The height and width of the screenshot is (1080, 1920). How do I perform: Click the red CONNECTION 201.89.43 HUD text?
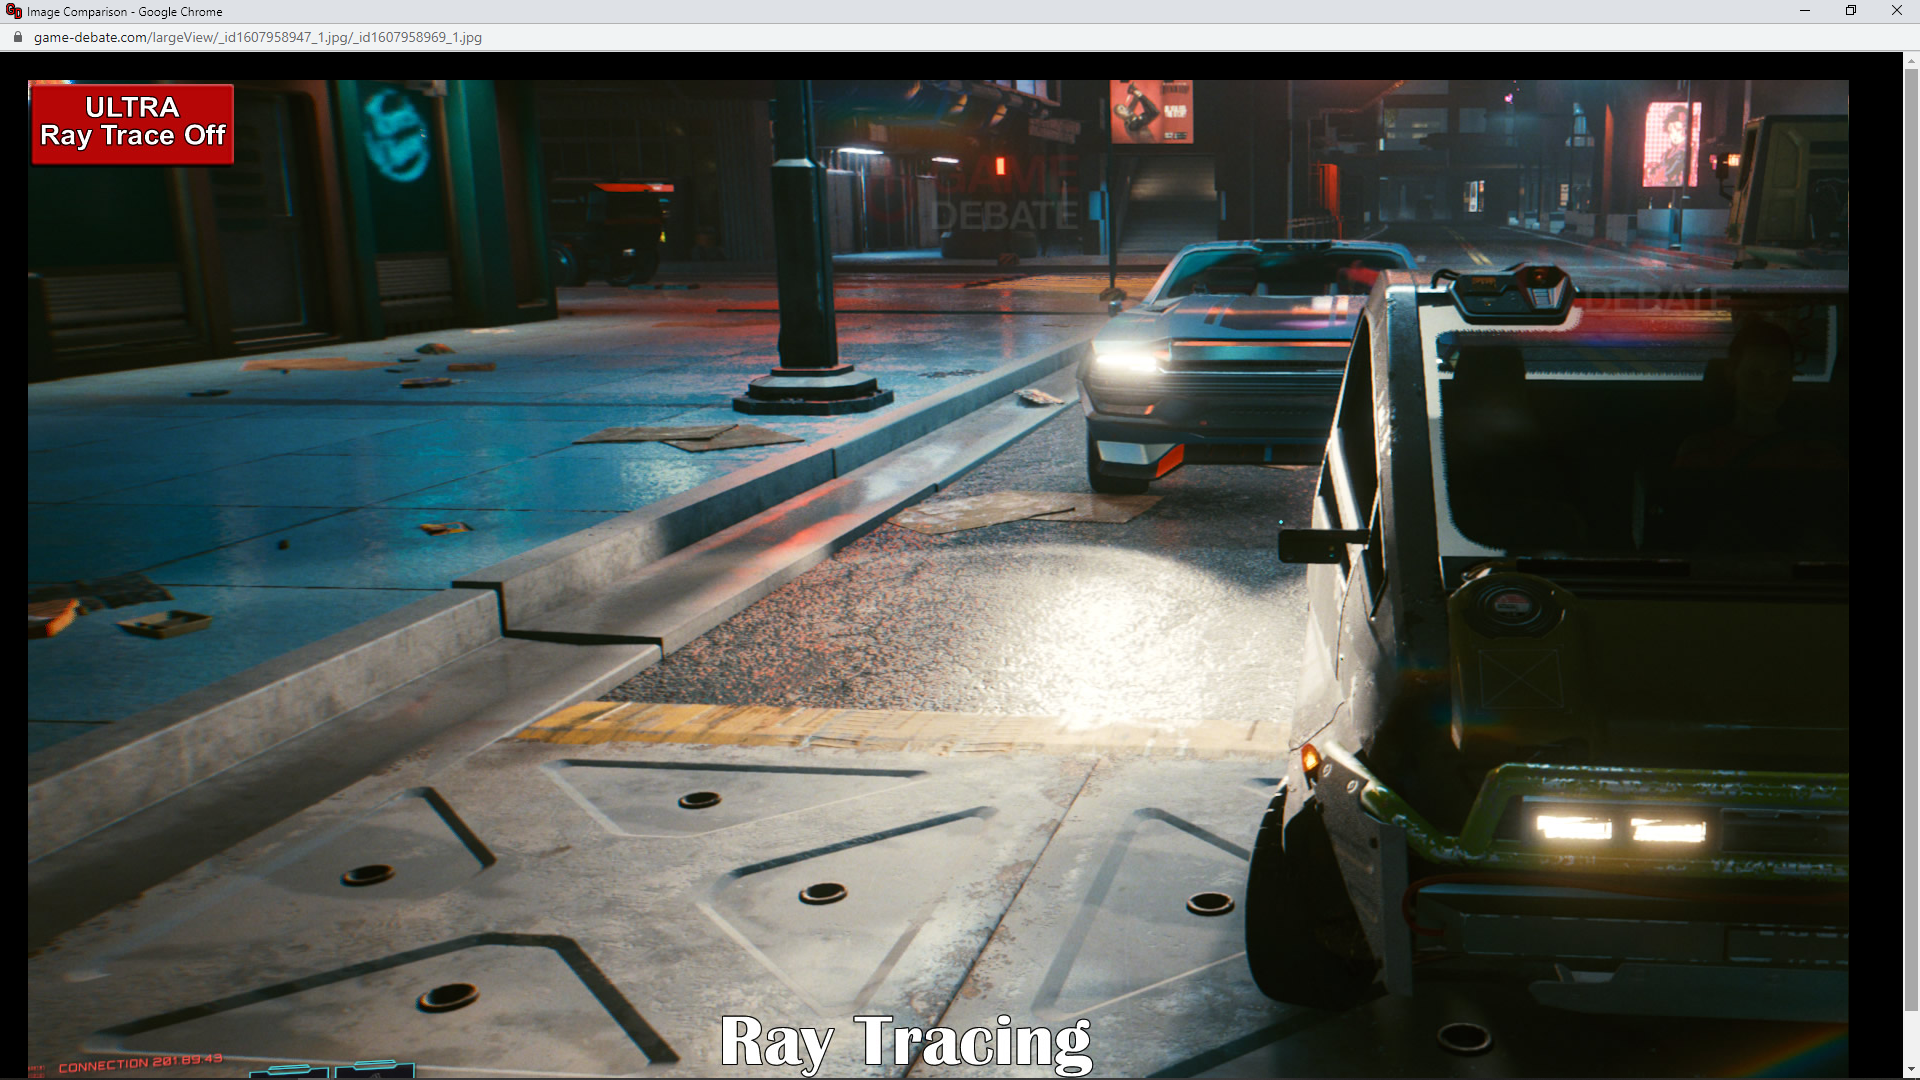click(140, 1063)
